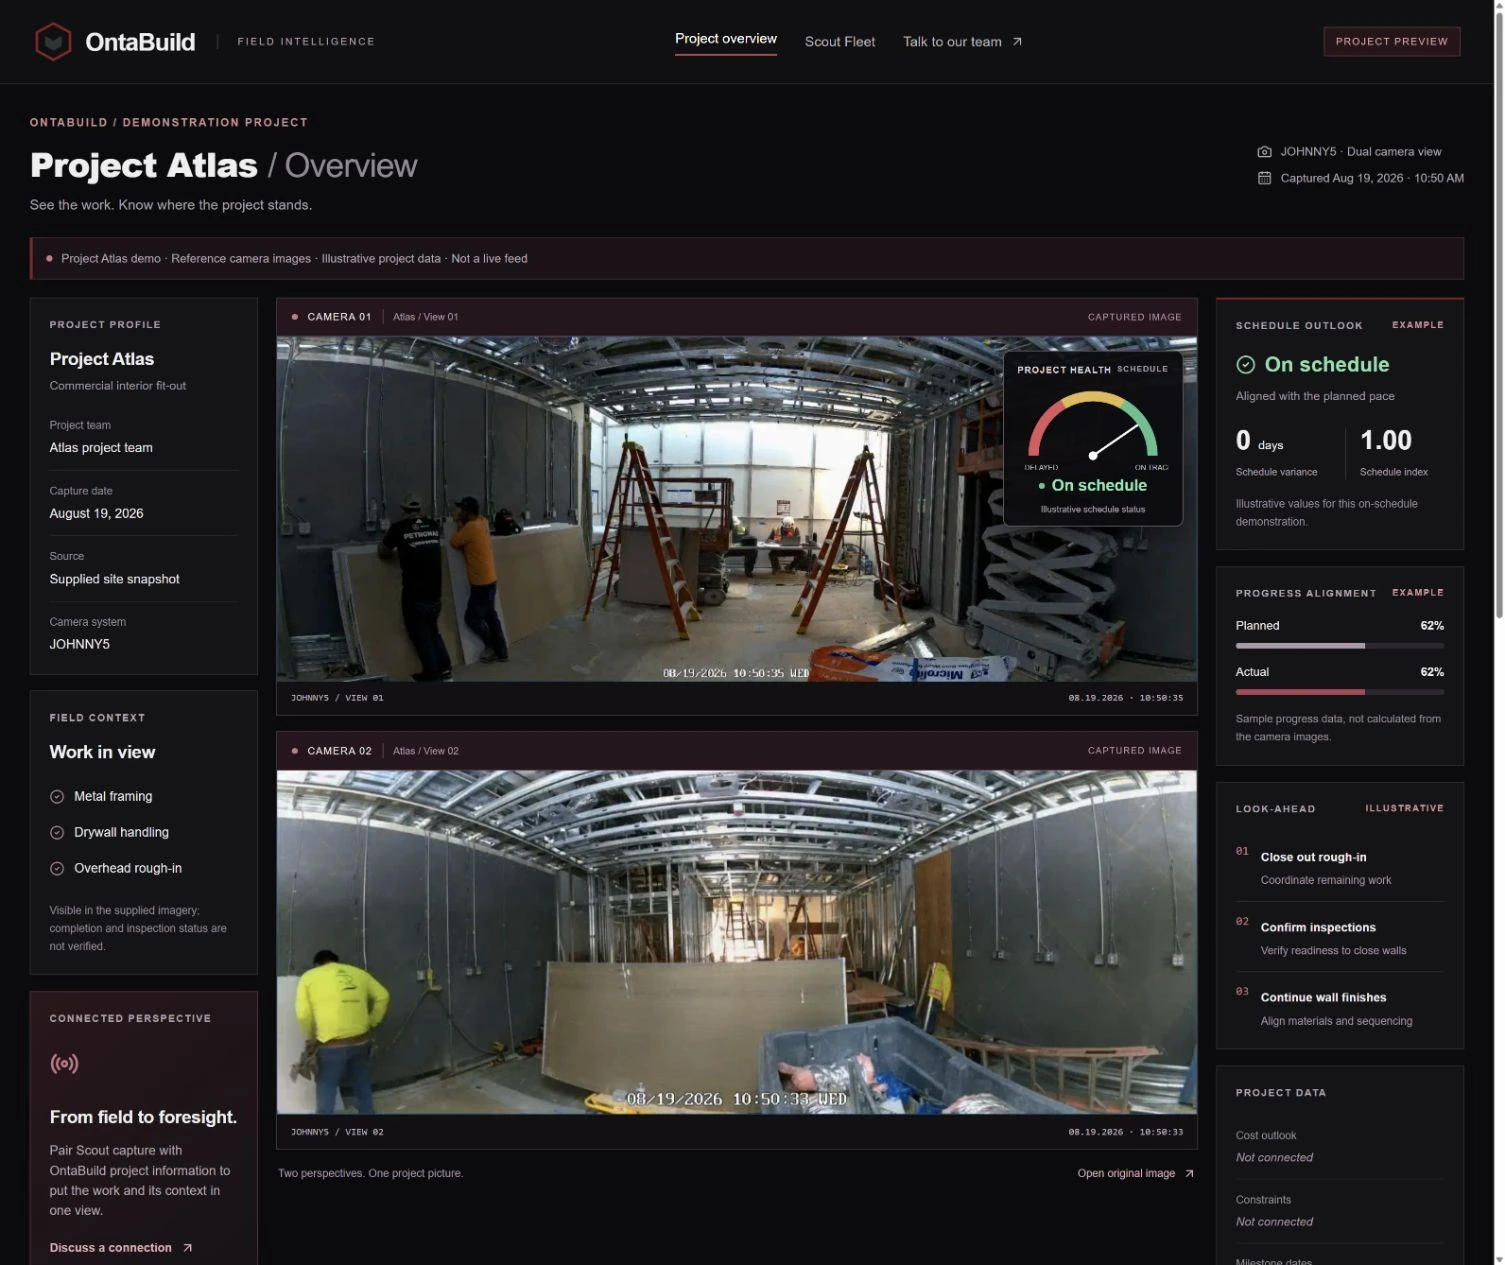Click the check icon beside Metal framing

57,797
